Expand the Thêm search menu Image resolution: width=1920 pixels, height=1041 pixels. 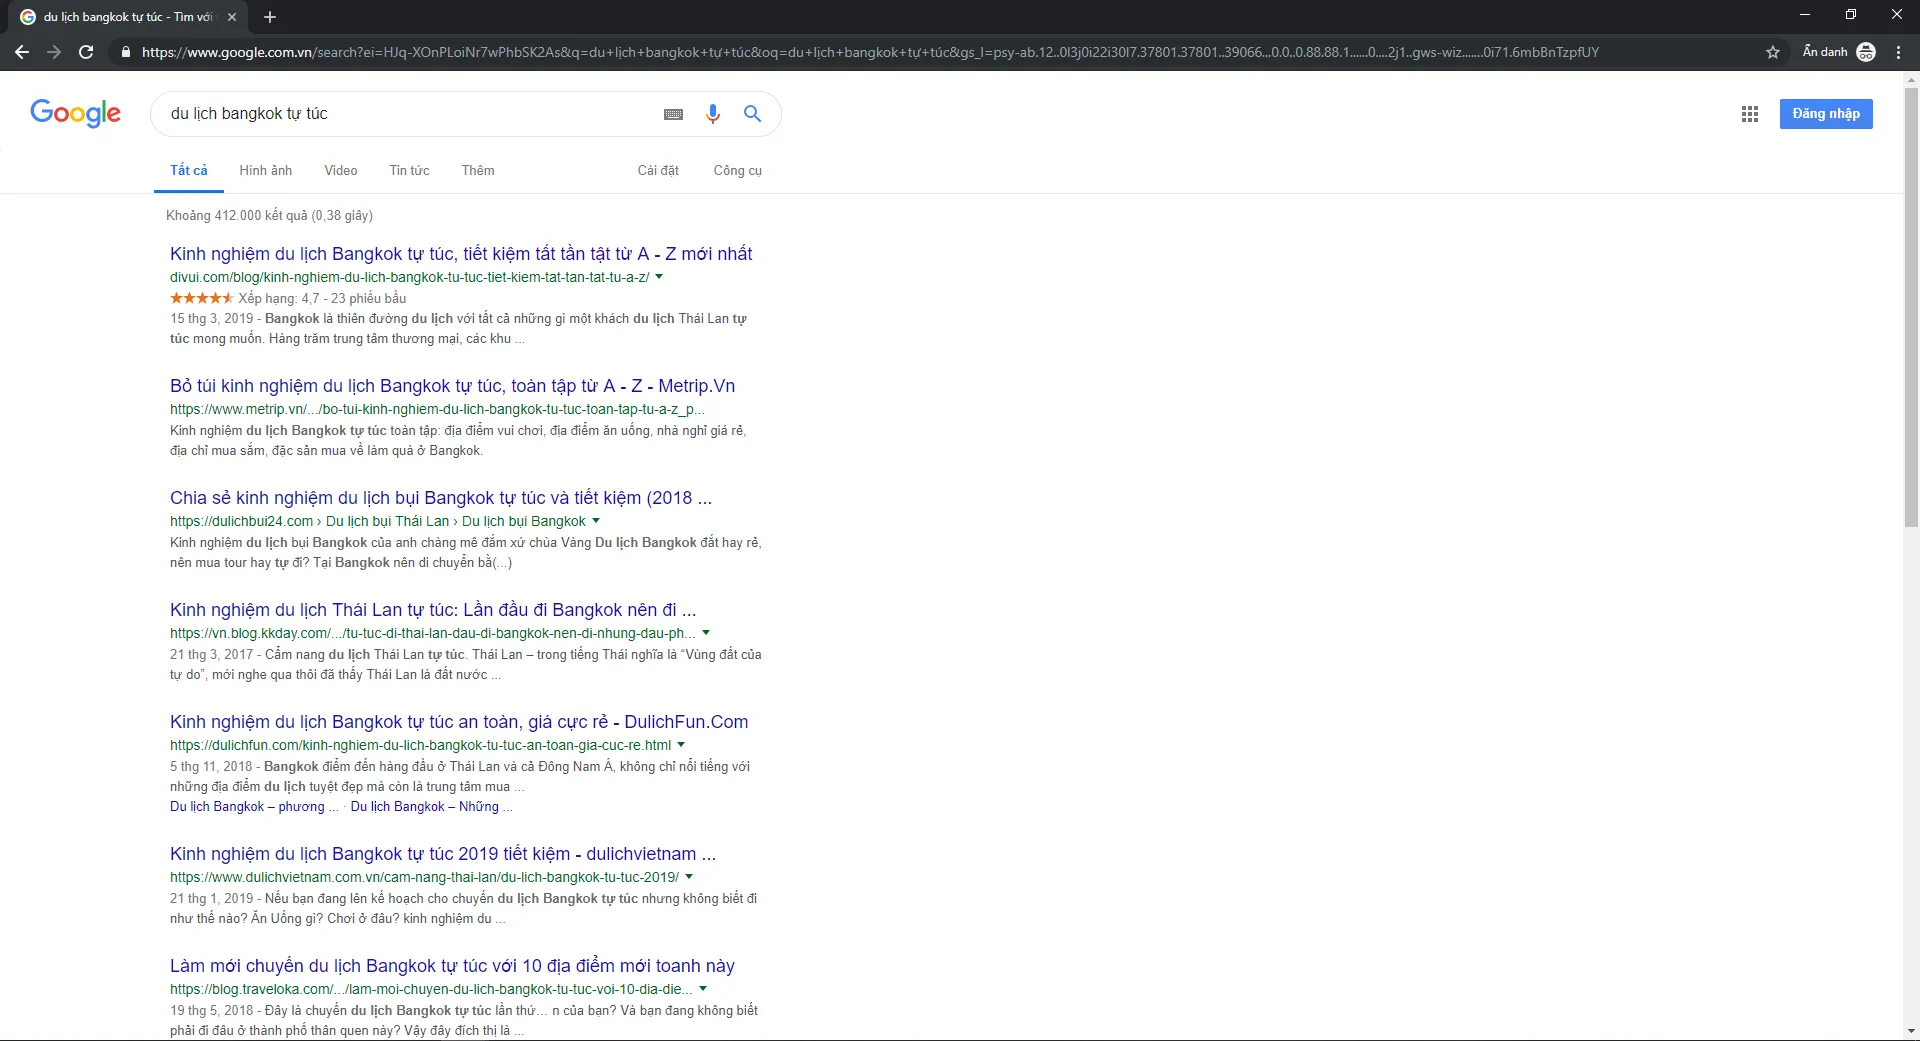[477, 171]
